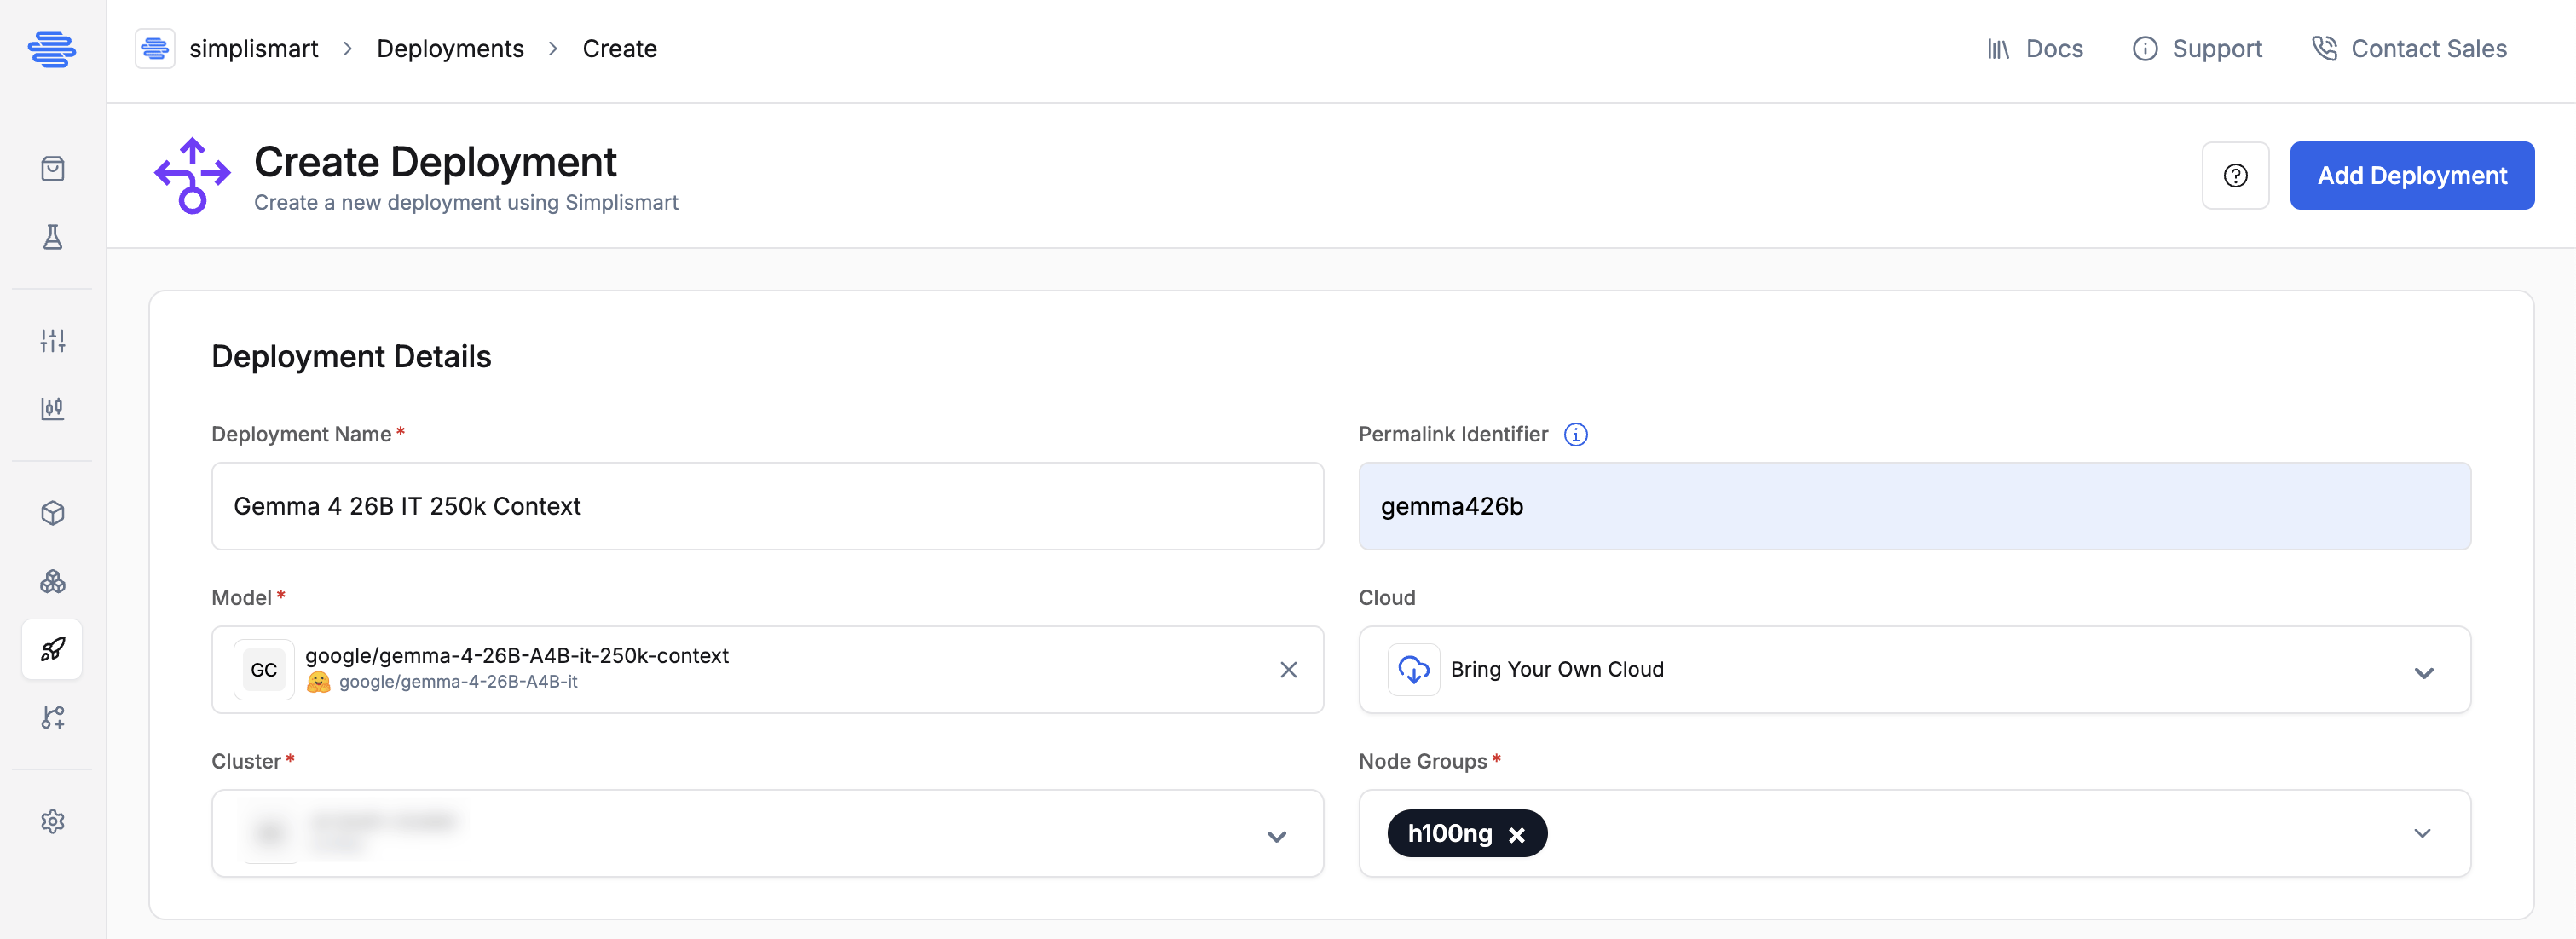This screenshot has height=939, width=2576.
Task: Select the sliders tuning icon in sidebar
Action: coord(52,341)
